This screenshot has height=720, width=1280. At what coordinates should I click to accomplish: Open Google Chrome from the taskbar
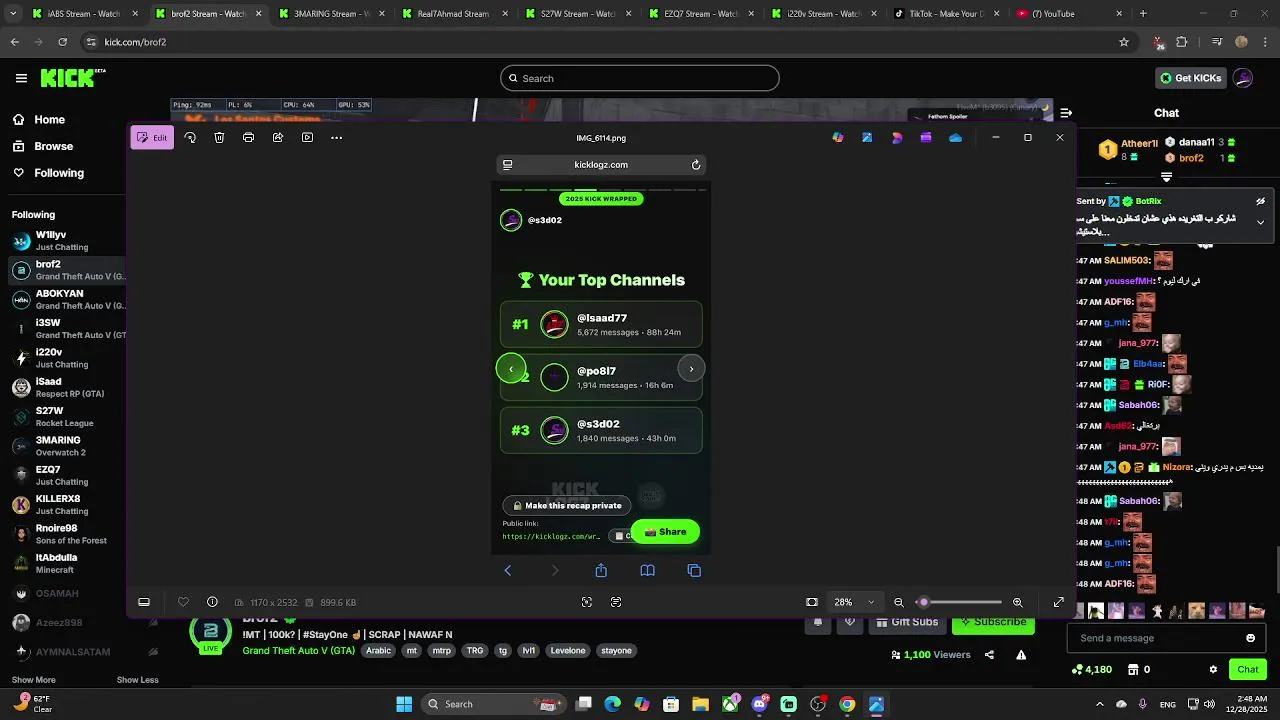[x=847, y=704]
